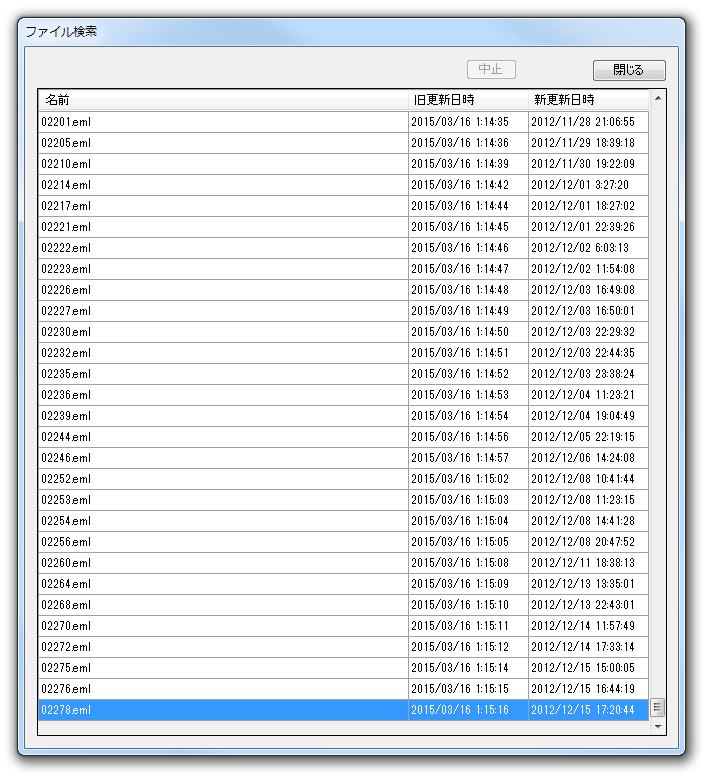
Task: Select the row 02201.eml
Action: (x=343, y=122)
